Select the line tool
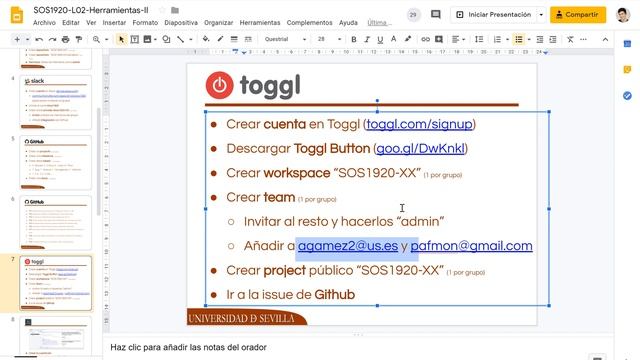Image resolution: width=640 pixels, height=360 pixels. [180, 40]
